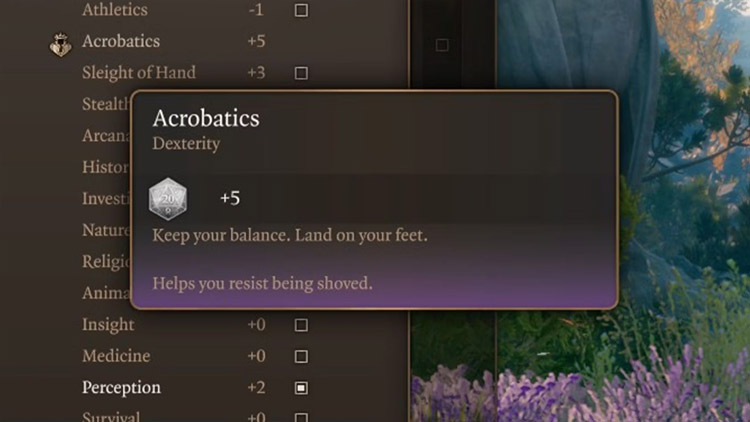Select the Medicine skill label
The image size is (750, 422).
(x=116, y=356)
